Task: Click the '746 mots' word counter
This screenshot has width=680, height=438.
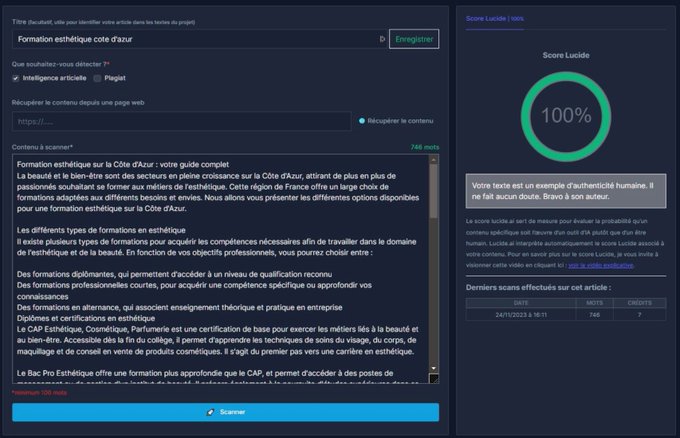Action: 425,147
